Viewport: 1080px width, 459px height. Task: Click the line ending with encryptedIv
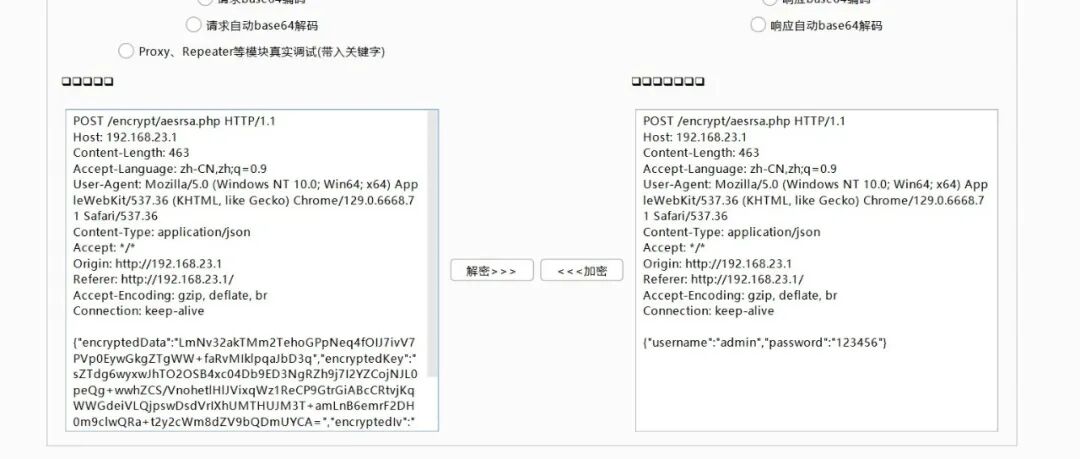point(245,422)
